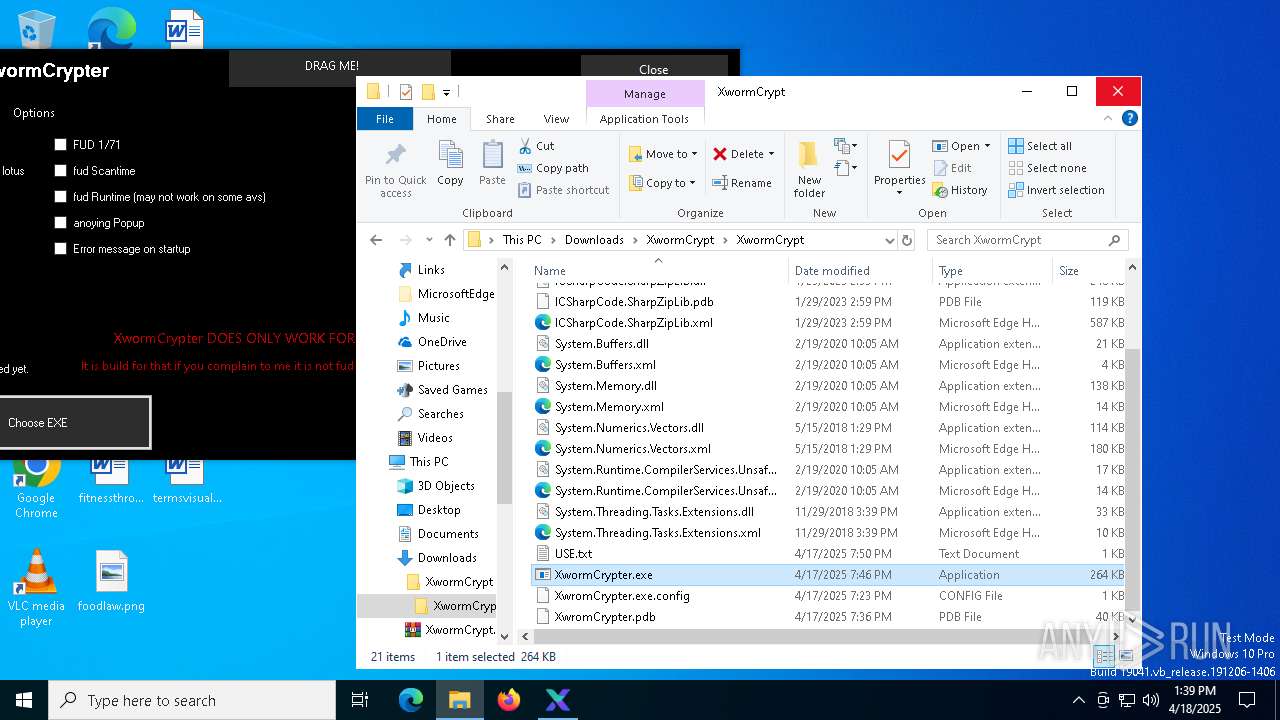Open the Quick Access Toolbar customize dropdown

point(446,92)
